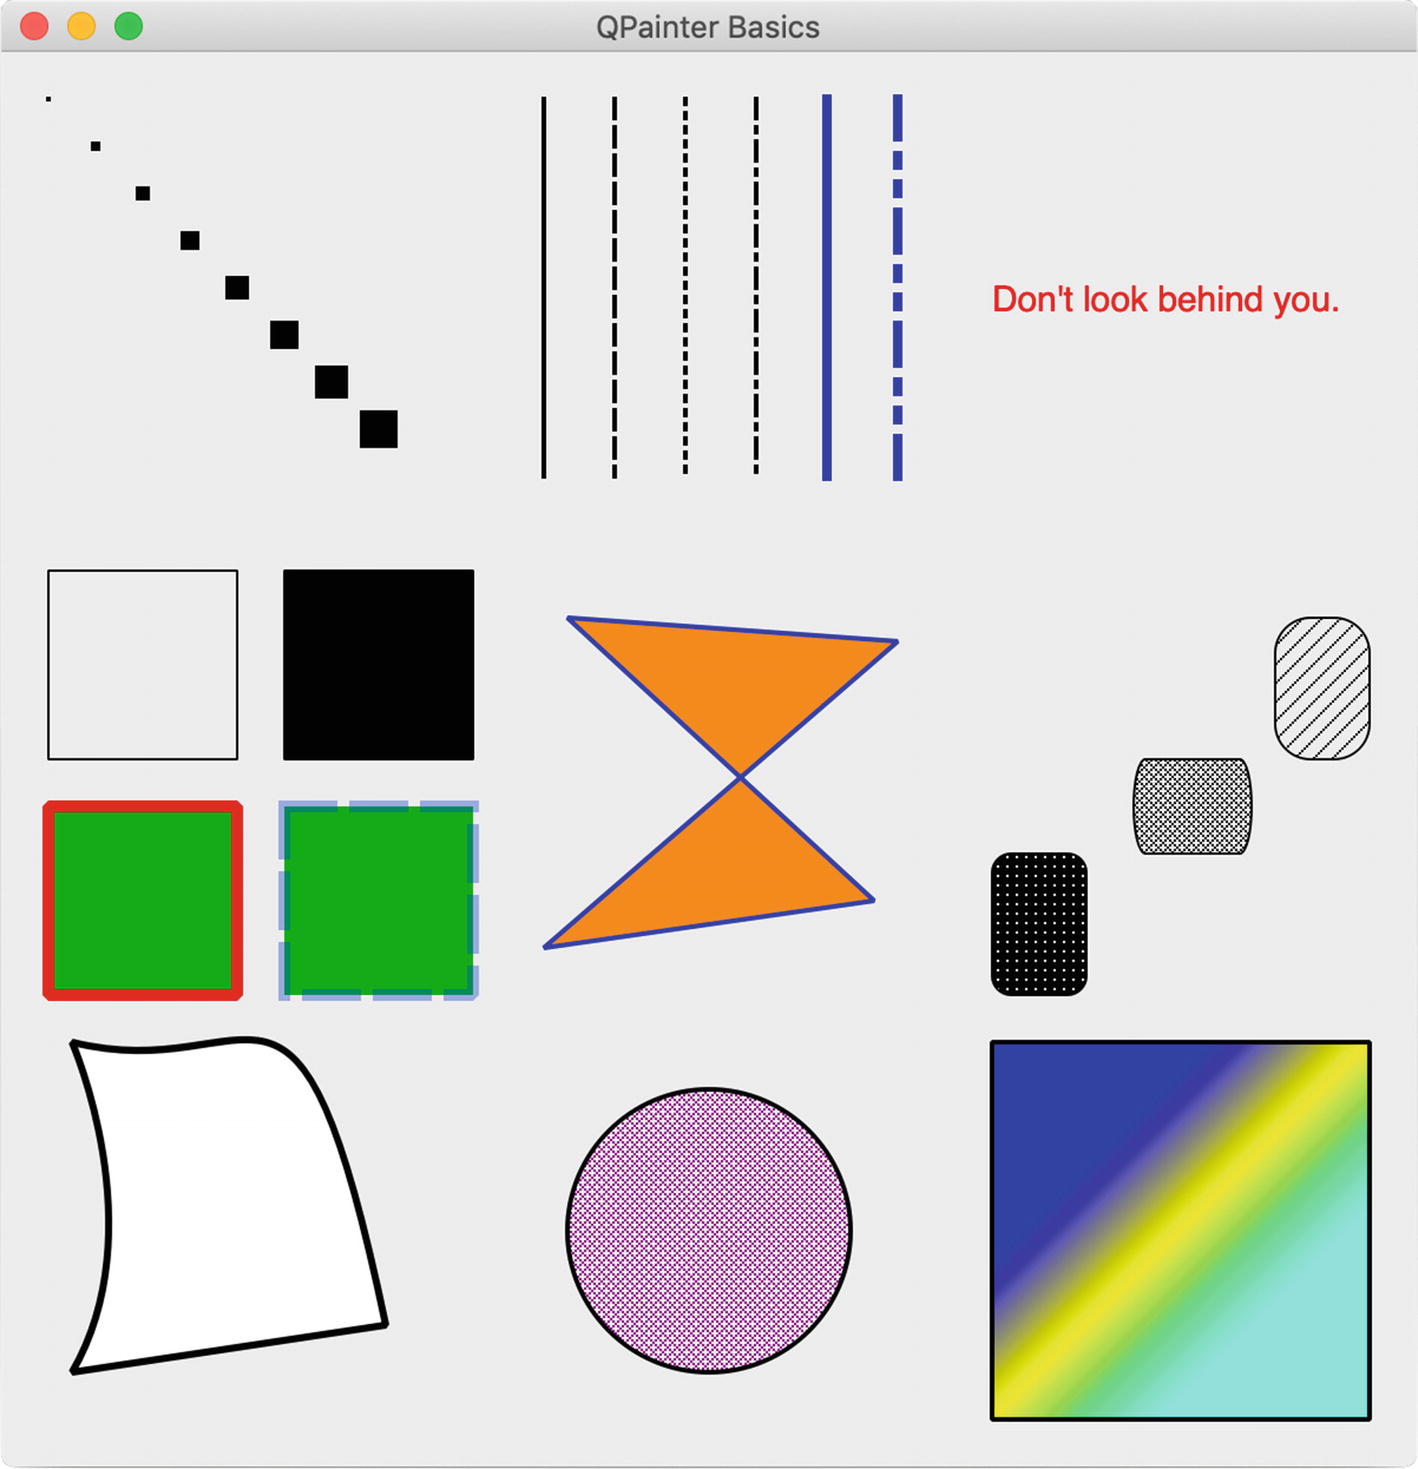The width and height of the screenshot is (1418, 1469).
Task: Click the solid thin black vertical line
Action: 544,287
